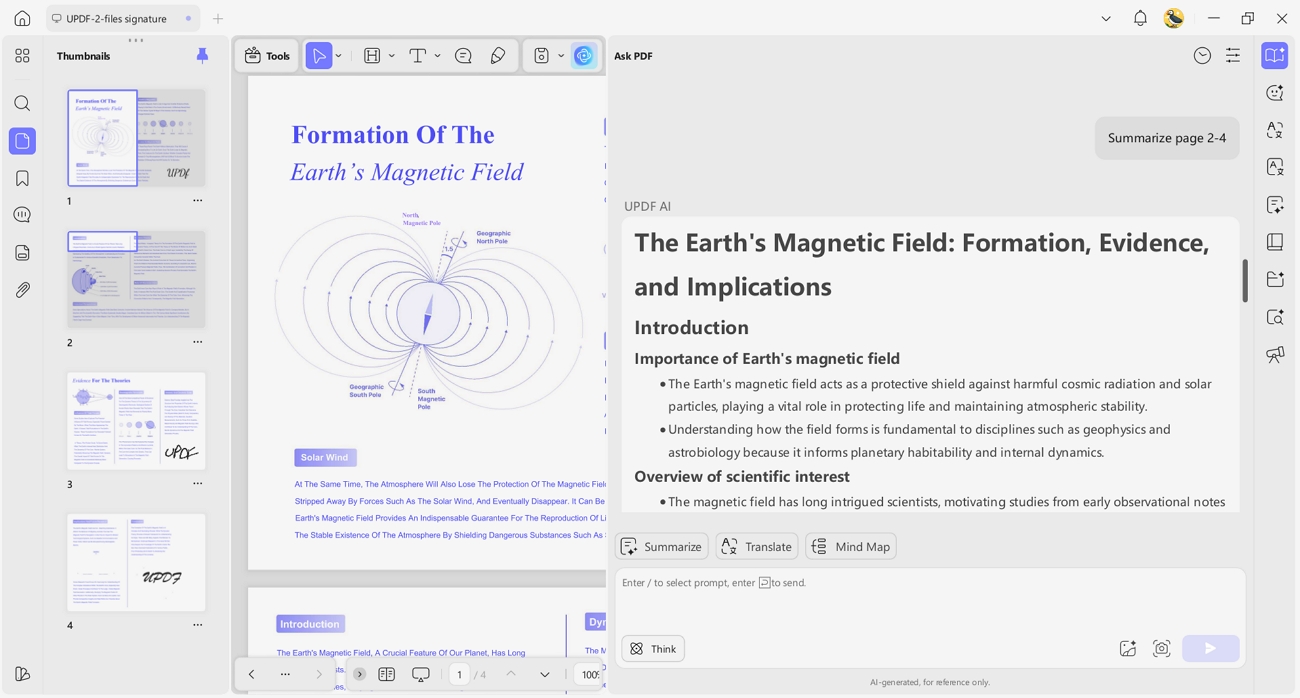Open the Thumbnails panel icon

click(22, 141)
